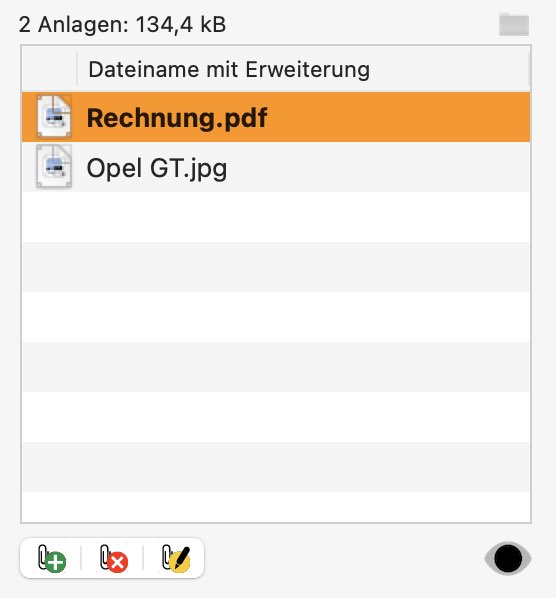This screenshot has height=598, width=556.
Task: Open the attachments folder icon
Action: click(514, 25)
